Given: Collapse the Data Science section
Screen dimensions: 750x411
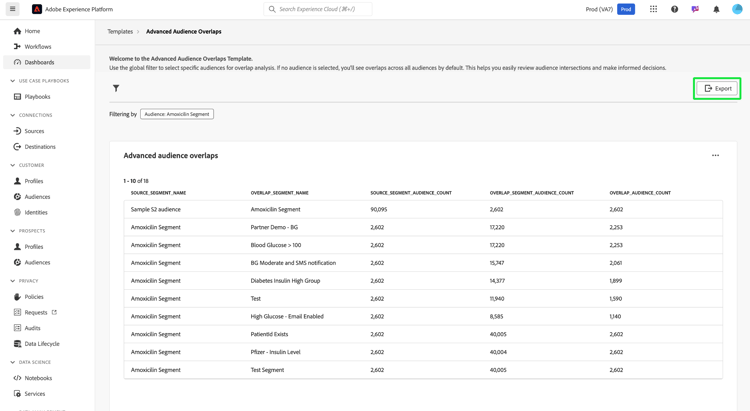Looking at the screenshot, I should pyautogui.click(x=13, y=362).
